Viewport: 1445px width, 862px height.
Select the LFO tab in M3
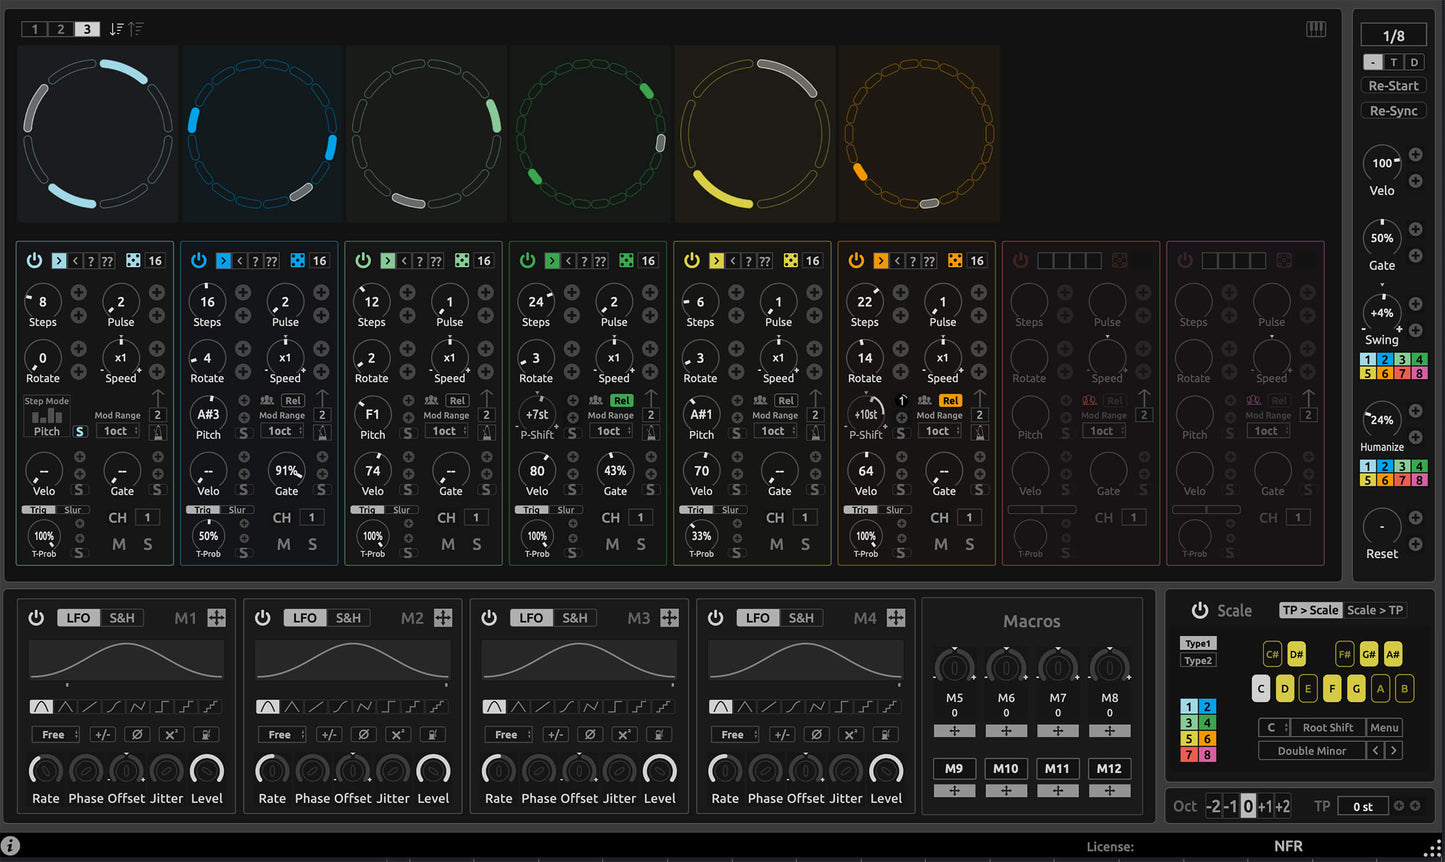click(x=531, y=618)
